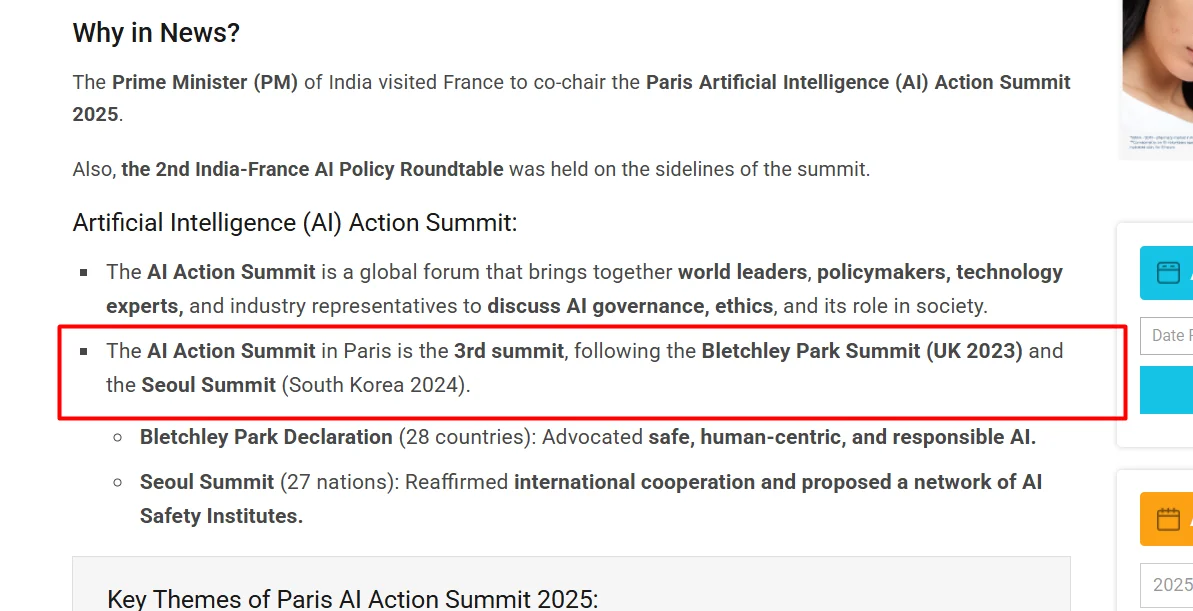Click the "Artificial Intelligence (AI) Action Summit:" subheading

click(294, 223)
